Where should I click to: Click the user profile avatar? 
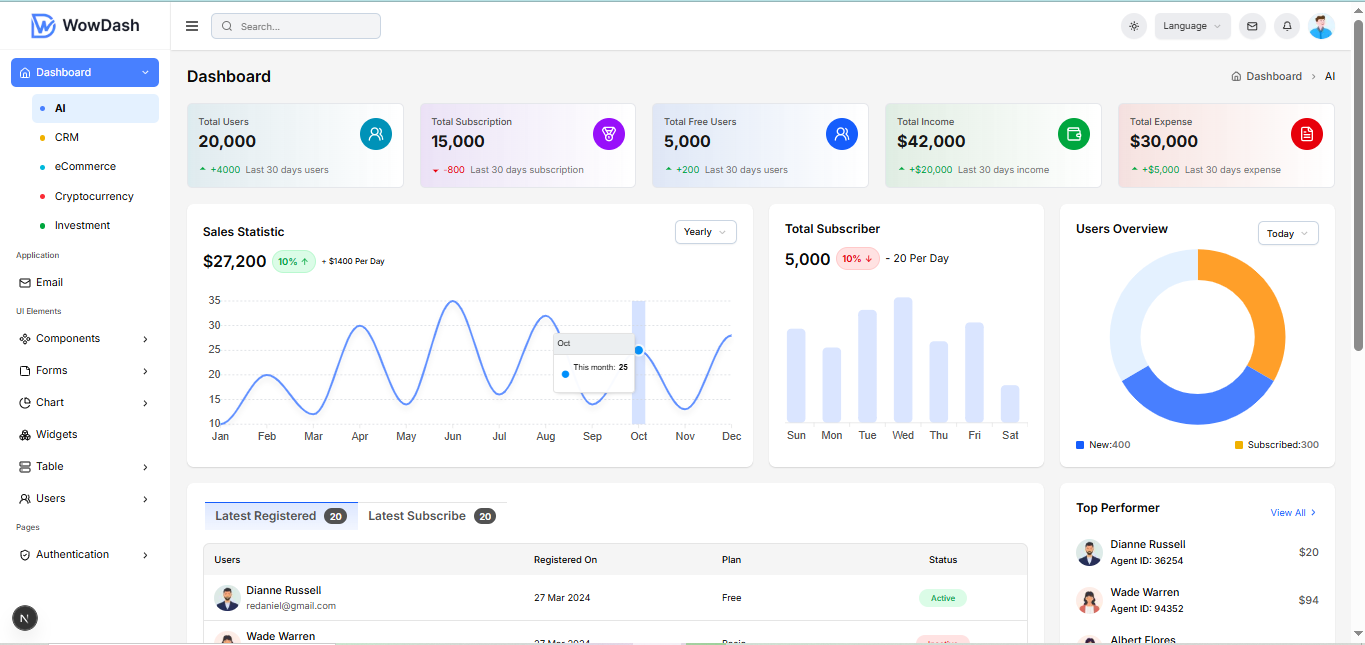1321,26
